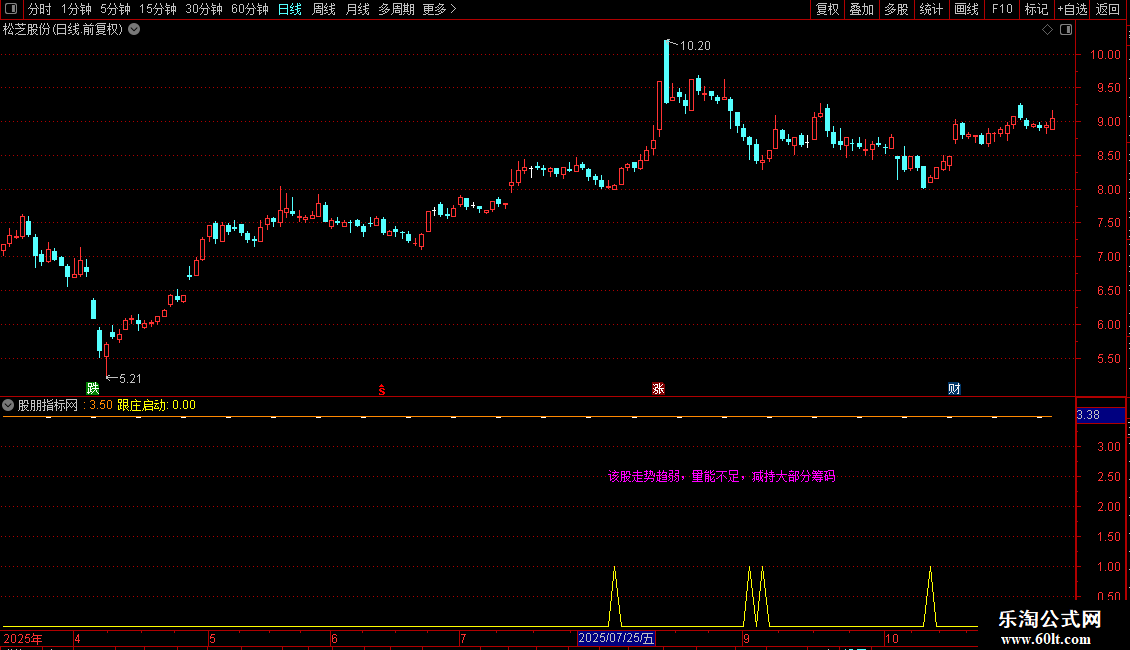Expand the 更多 periods menu
1130x650 pixels.
click(439, 9)
